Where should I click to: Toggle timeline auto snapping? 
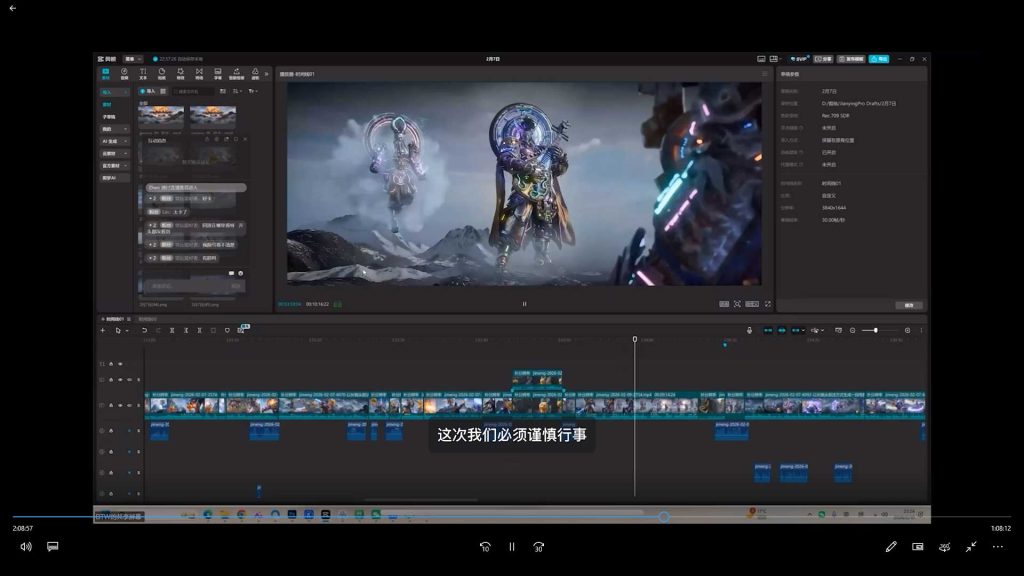(782, 330)
